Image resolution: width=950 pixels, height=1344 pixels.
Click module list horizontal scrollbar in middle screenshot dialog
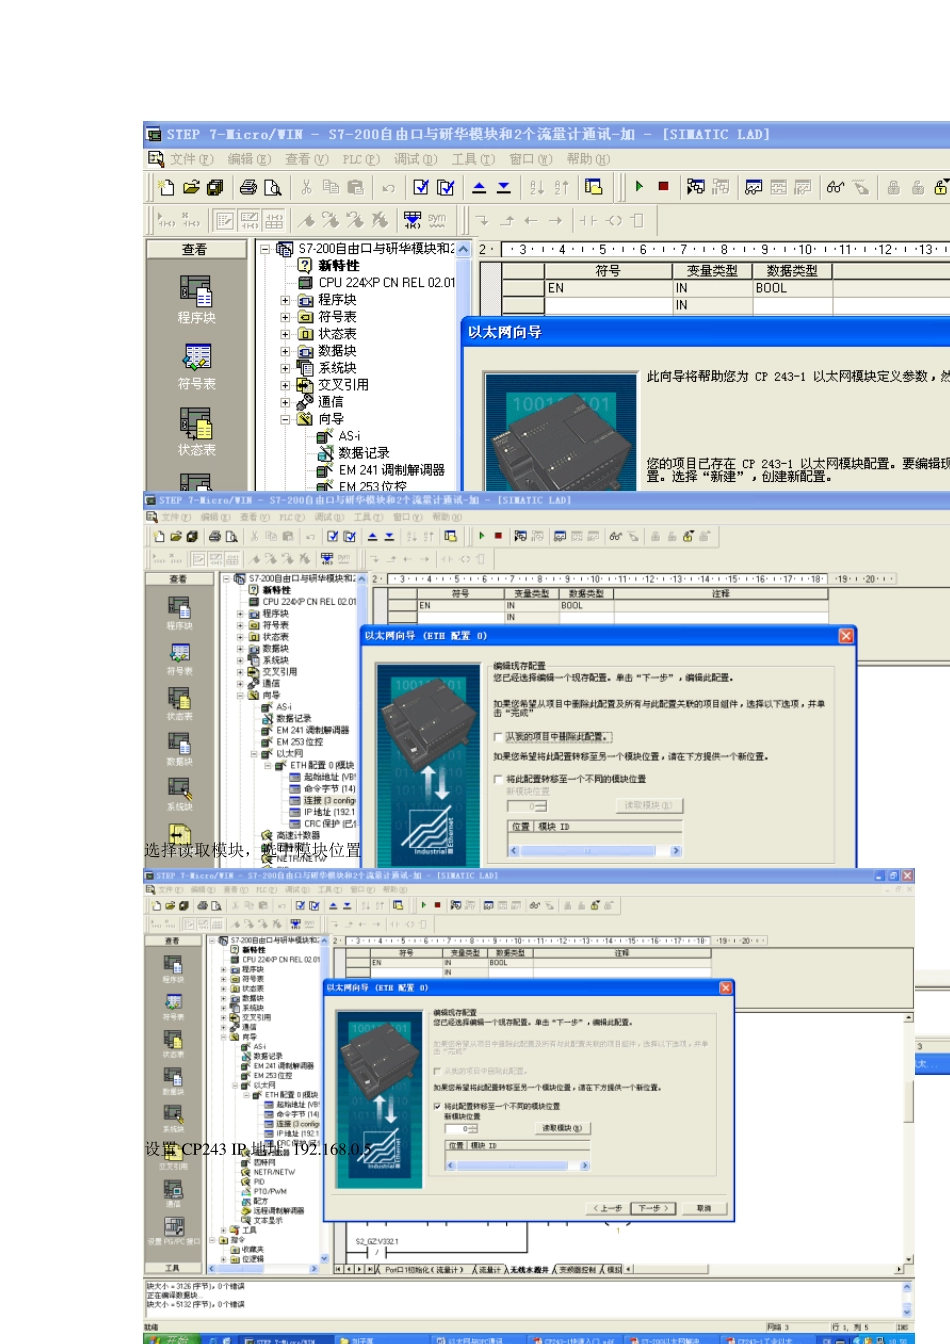595,851
